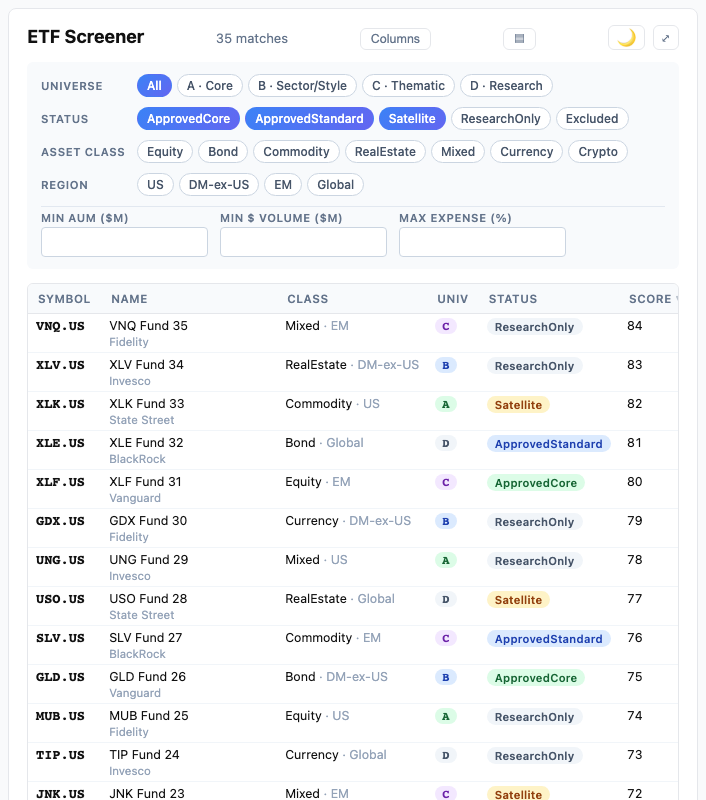Click the C universe badge on VNQ row
The image size is (706, 800).
[446, 326]
